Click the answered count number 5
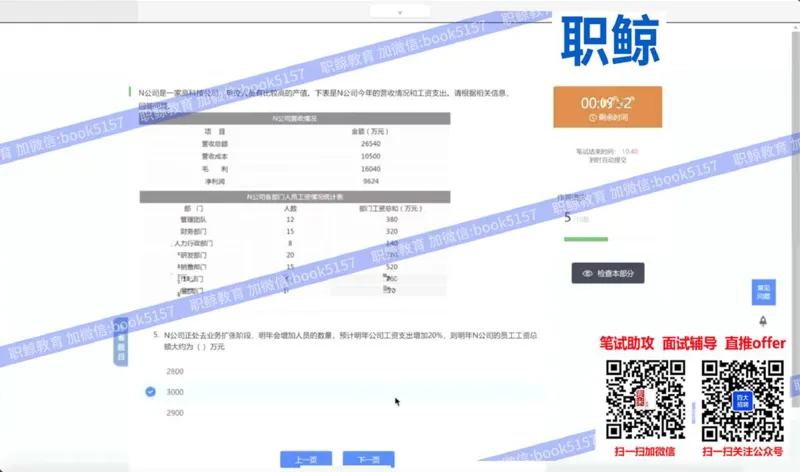800x472 pixels. (x=567, y=218)
